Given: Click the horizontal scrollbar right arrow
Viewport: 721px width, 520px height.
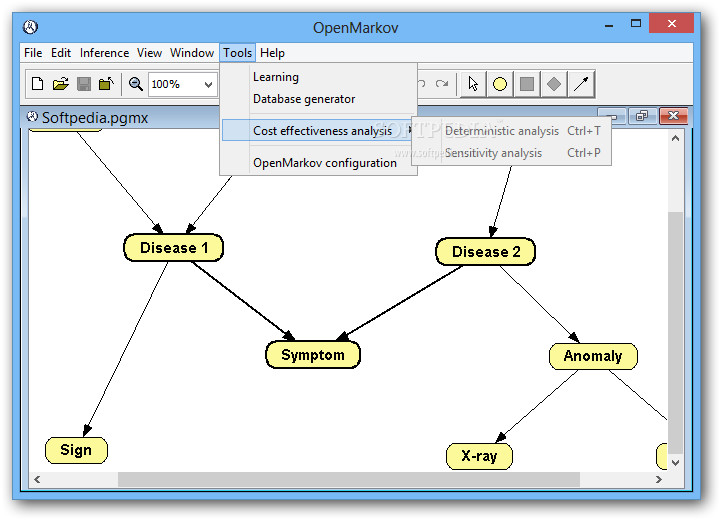Looking at the screenshot, I should coord(659,479).
